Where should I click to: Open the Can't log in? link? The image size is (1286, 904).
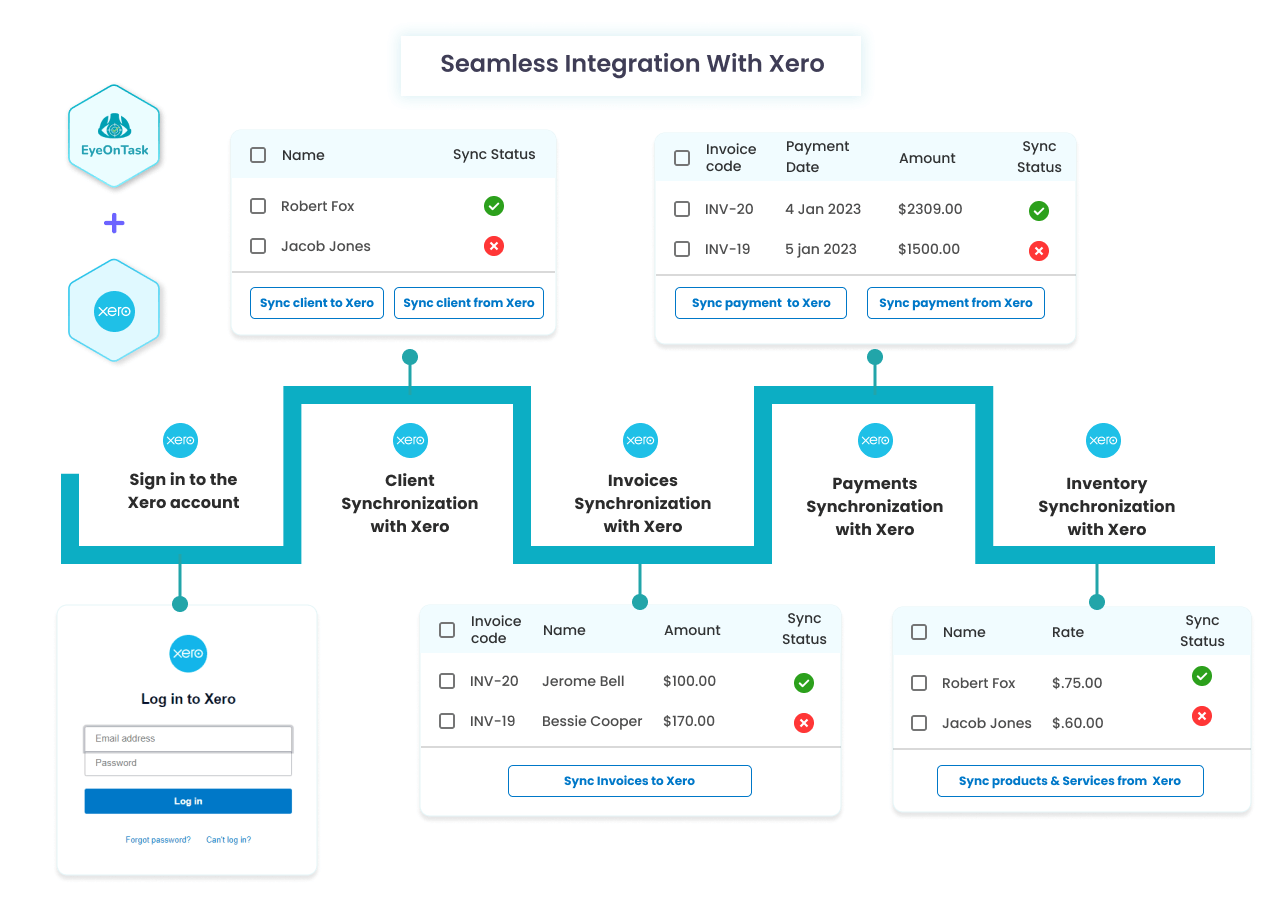[x=229, y=840]
